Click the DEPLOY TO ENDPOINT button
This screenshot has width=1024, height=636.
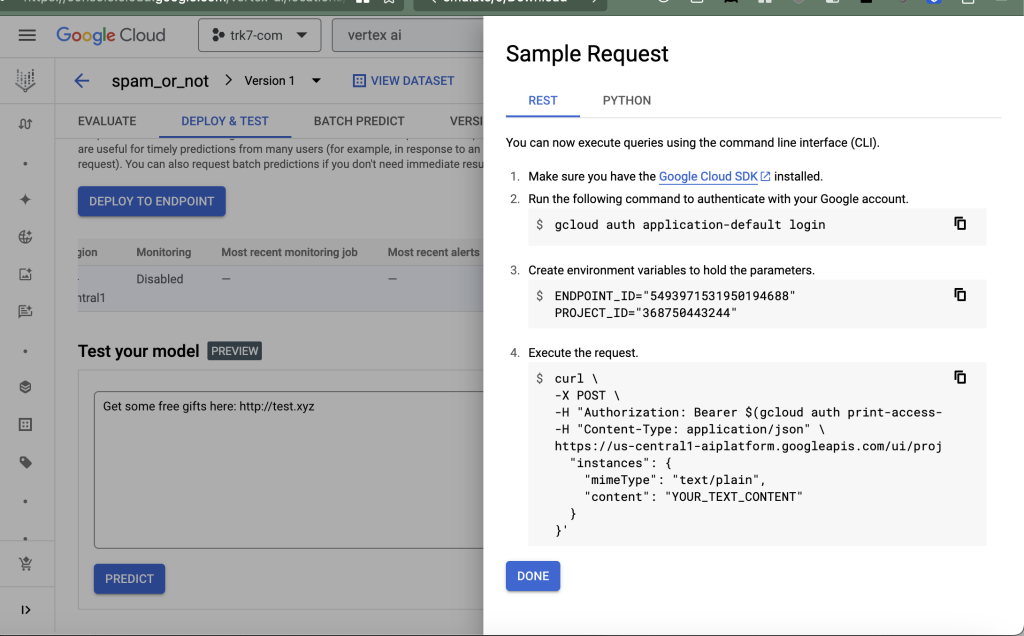click(x=152, y=201)
